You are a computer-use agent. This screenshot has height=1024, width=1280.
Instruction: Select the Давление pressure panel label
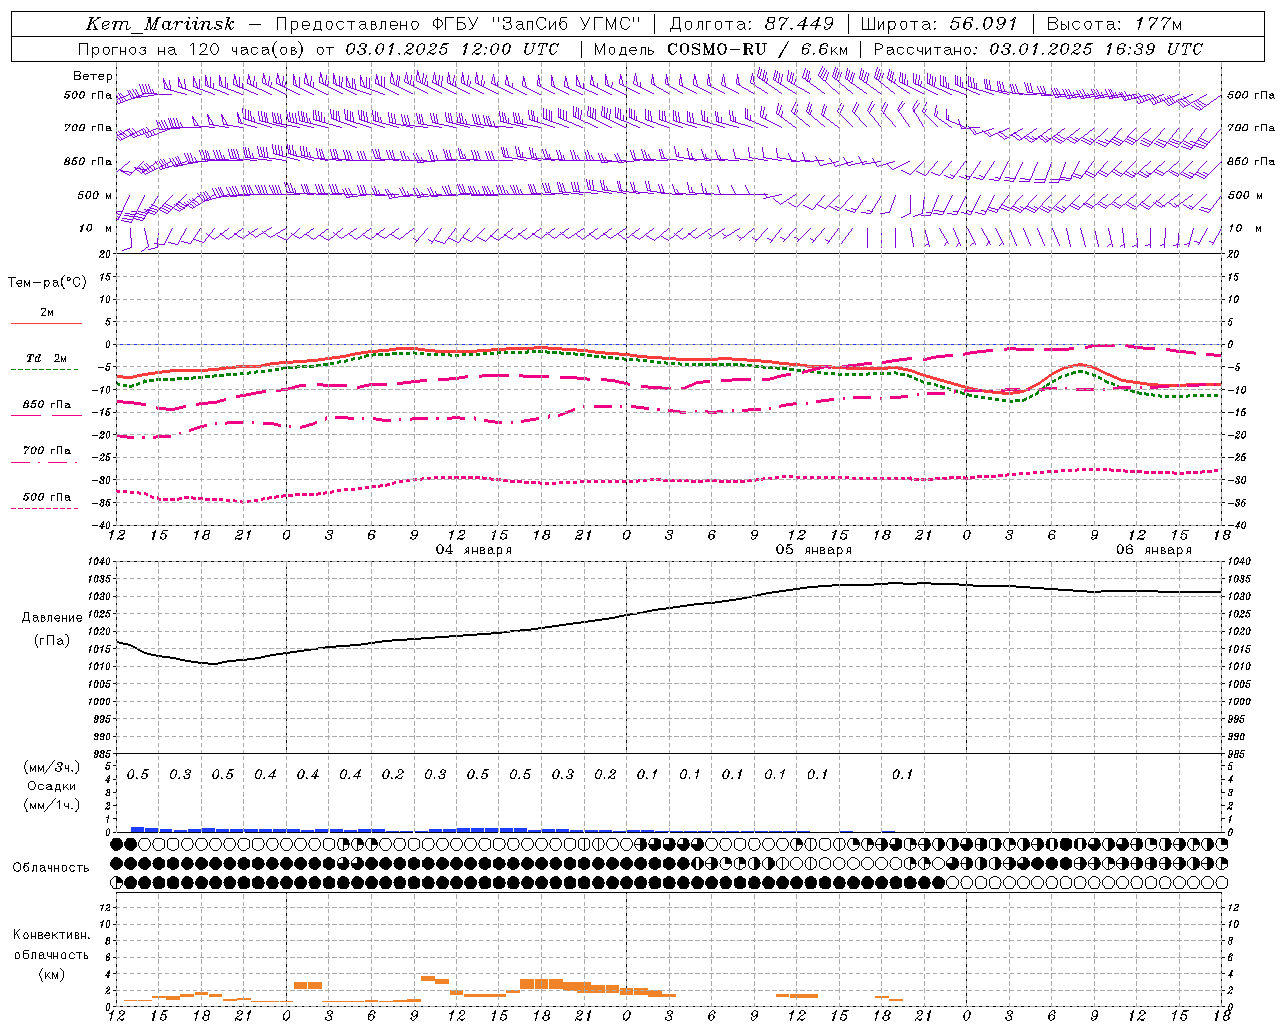(x=52, y=618)
